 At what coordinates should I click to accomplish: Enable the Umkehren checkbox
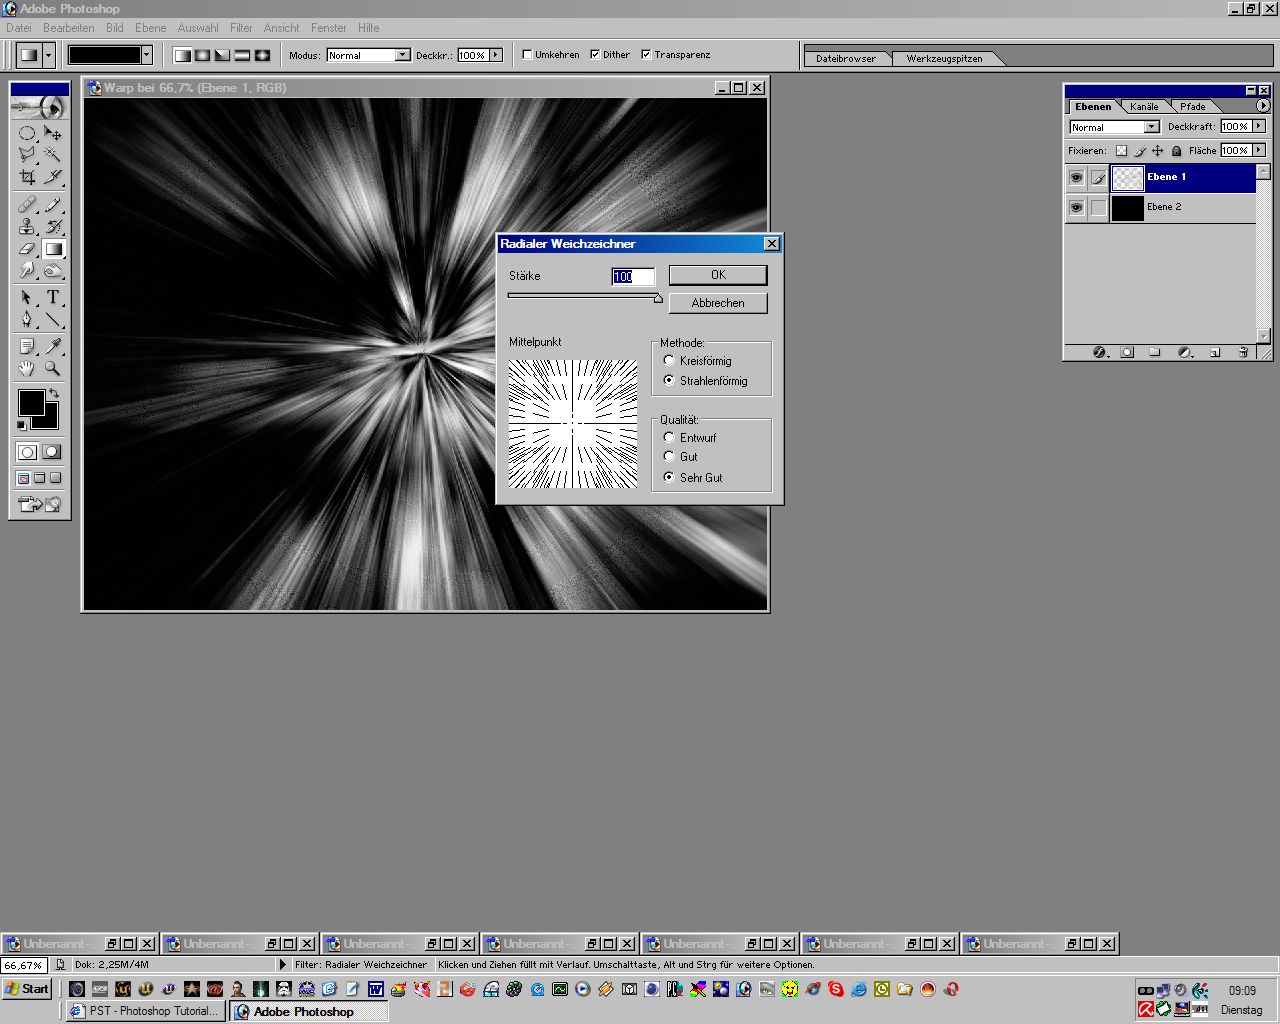pos(527,55)
